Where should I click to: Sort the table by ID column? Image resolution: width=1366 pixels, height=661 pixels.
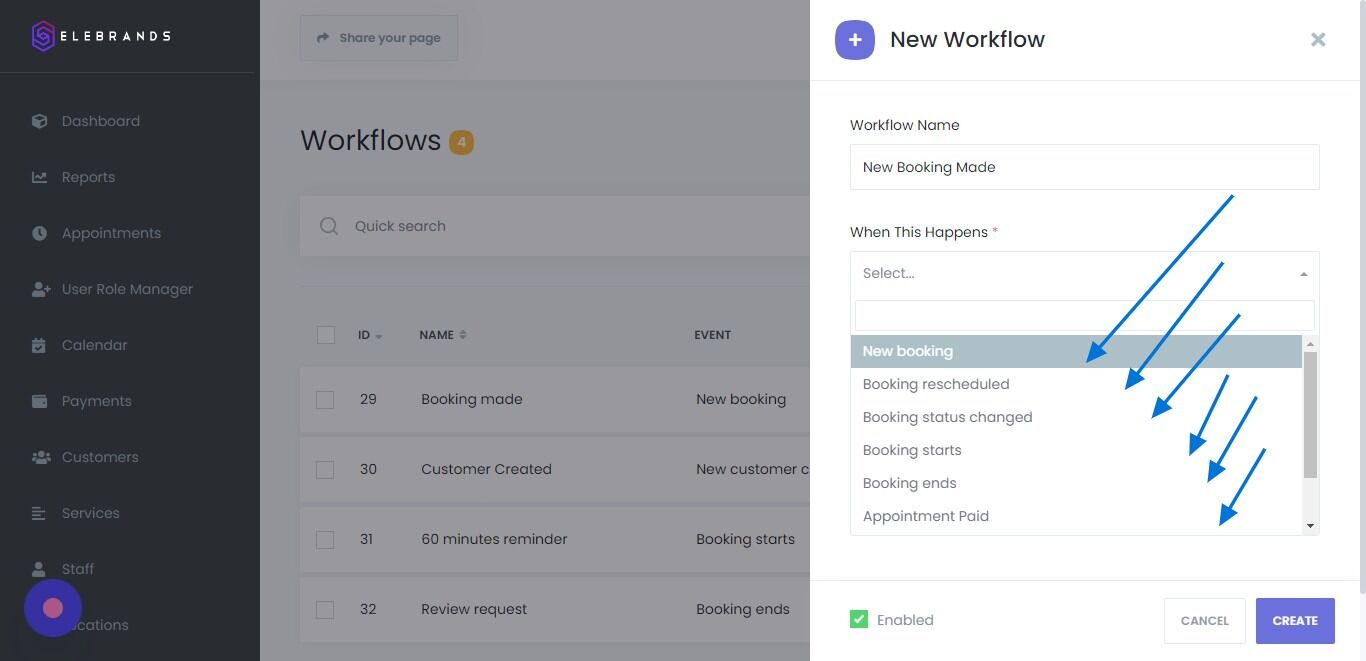click(370, 335)
